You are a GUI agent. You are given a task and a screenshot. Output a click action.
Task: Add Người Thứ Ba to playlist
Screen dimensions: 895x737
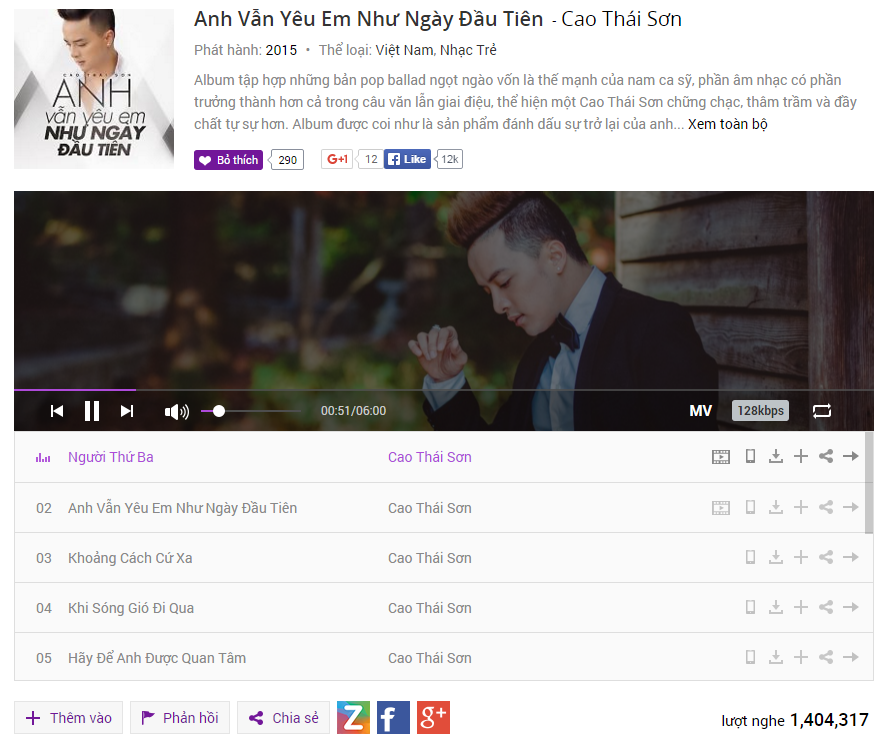click(801, 456)
